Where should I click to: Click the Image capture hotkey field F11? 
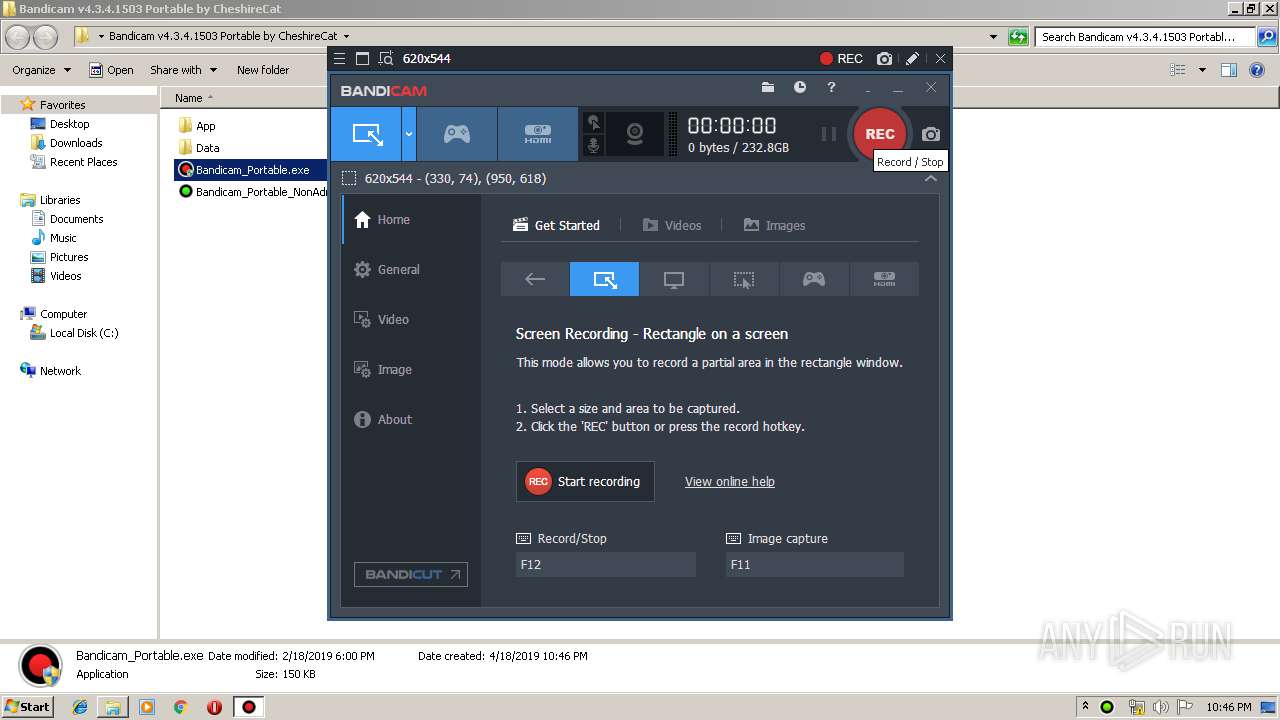click(x=815, y=564)
